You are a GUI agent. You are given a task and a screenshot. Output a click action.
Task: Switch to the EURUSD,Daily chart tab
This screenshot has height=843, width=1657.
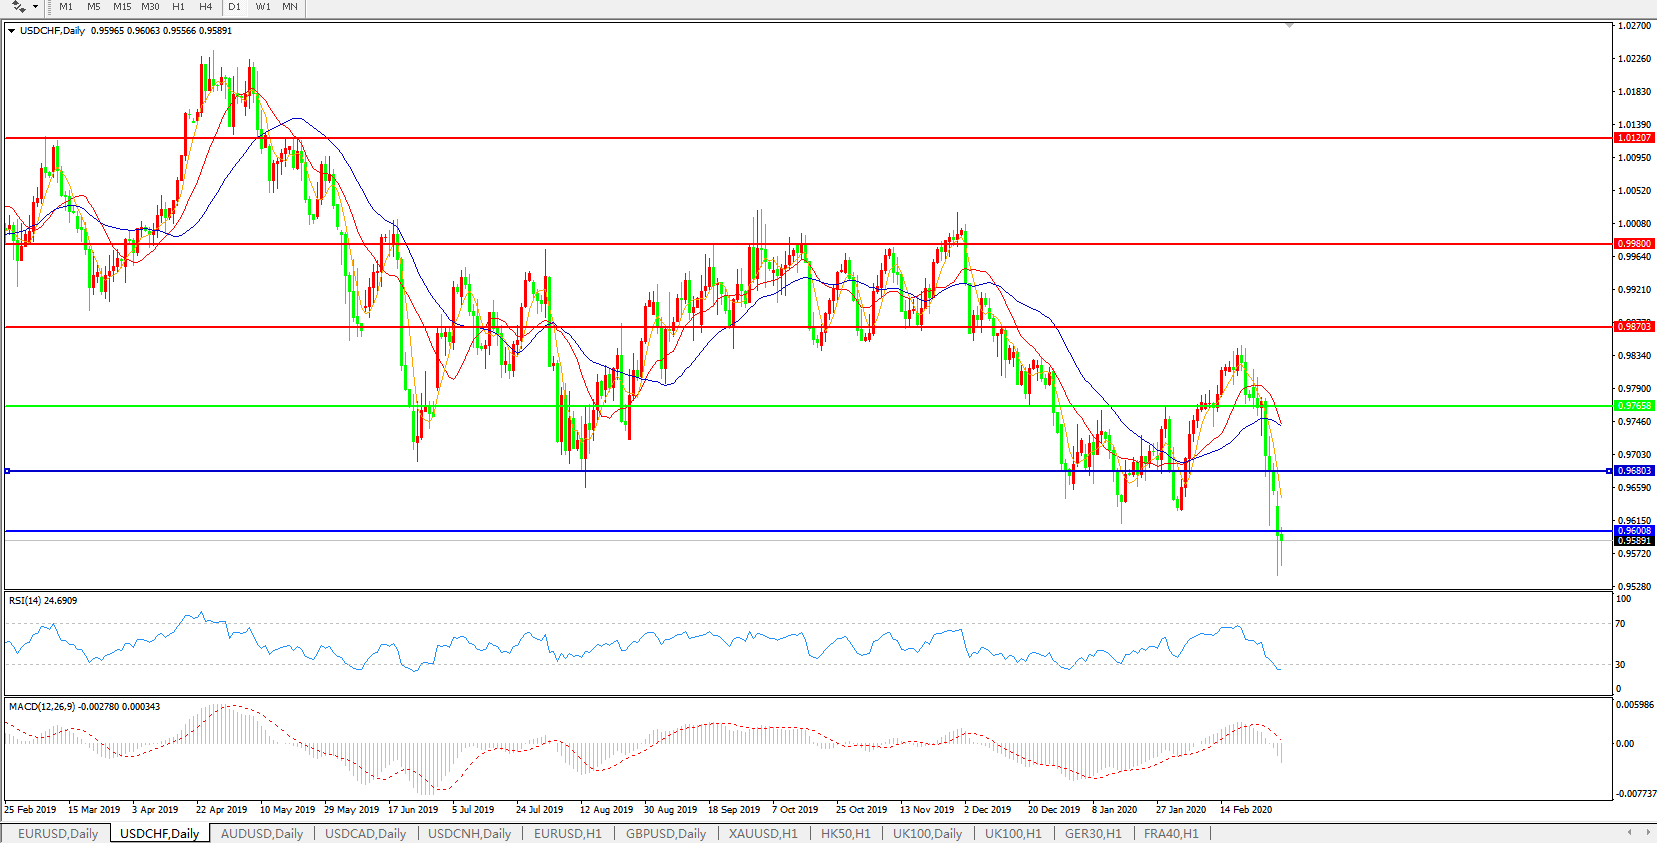(58, 833)
